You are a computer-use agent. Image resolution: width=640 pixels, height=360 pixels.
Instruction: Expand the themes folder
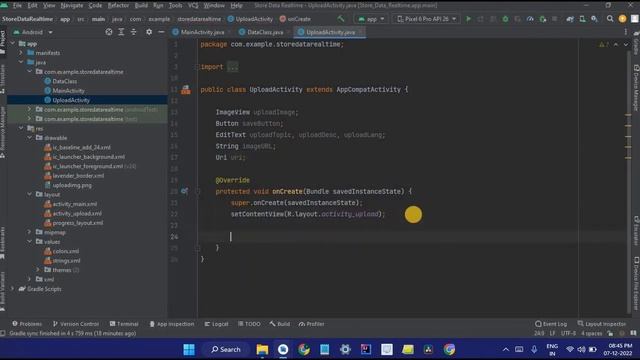pos(38,270)
